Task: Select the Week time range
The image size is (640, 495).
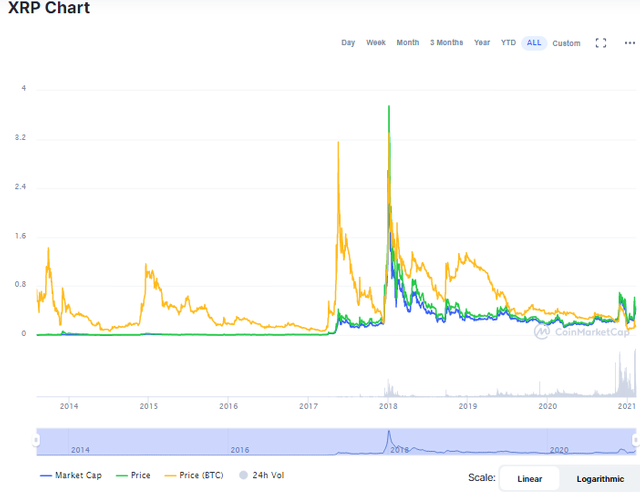Action: point(376,42)
